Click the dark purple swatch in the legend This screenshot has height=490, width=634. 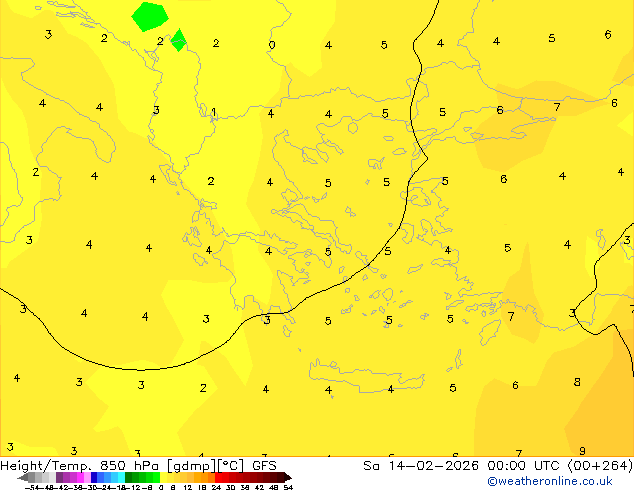pos(59,477)
